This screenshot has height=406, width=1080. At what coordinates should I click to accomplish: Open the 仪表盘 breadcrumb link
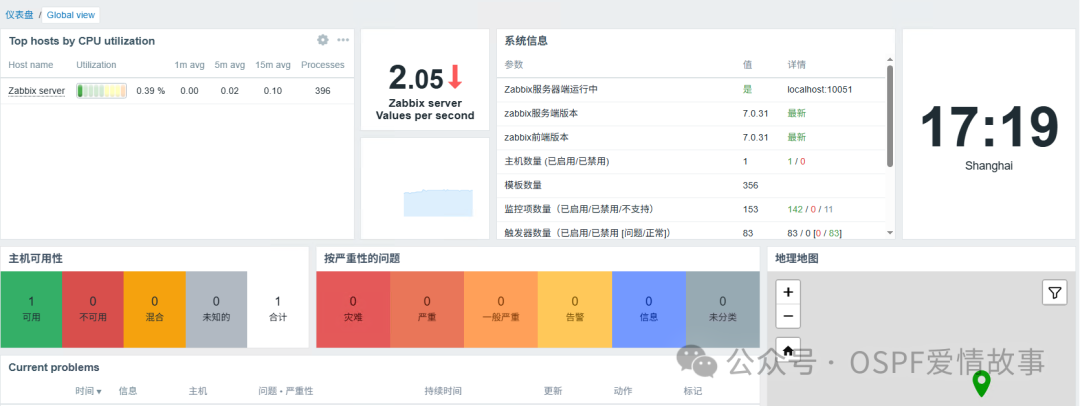tap(19, 14)
